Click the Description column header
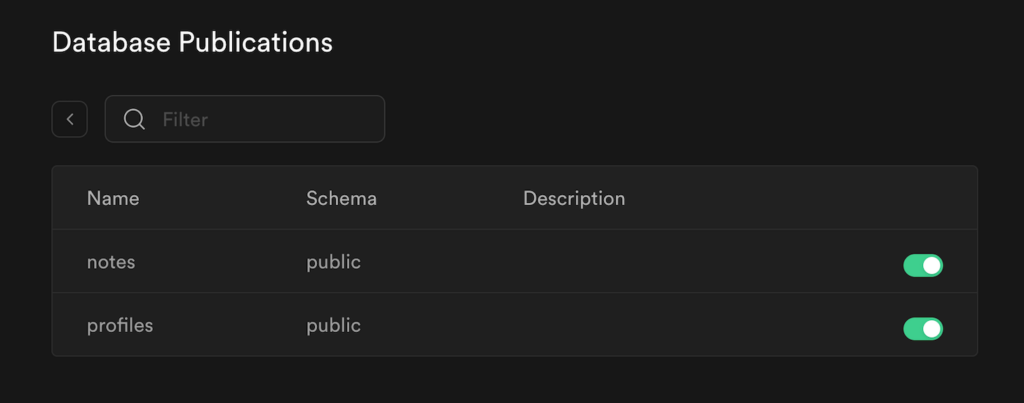The width and height of the screenshot is (1024, 403). (574, 198)
